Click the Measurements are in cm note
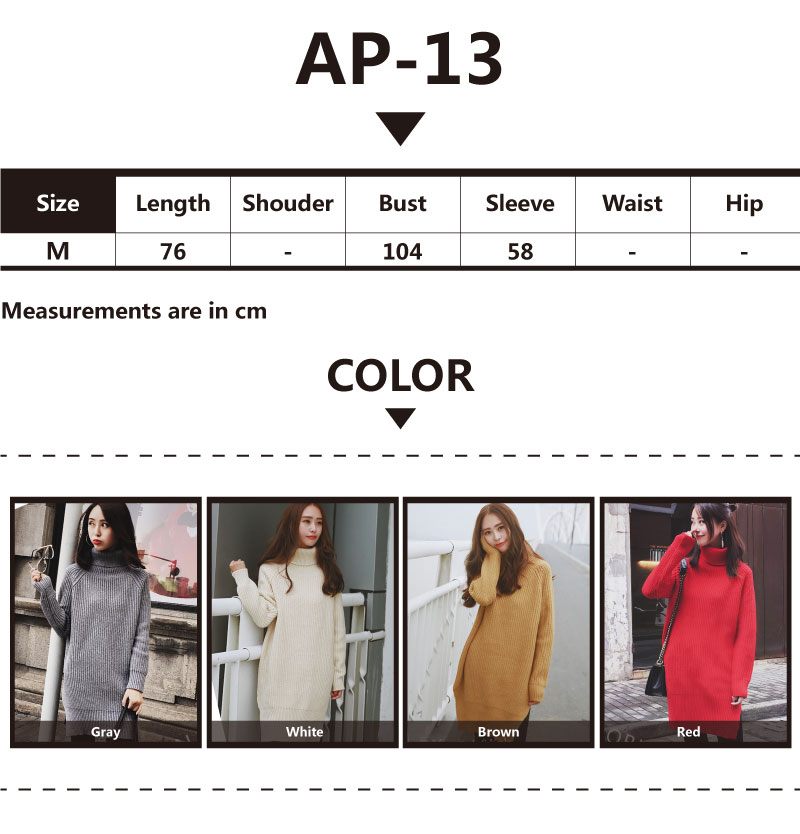The image size is (800, 834). (x=134, y=311)
